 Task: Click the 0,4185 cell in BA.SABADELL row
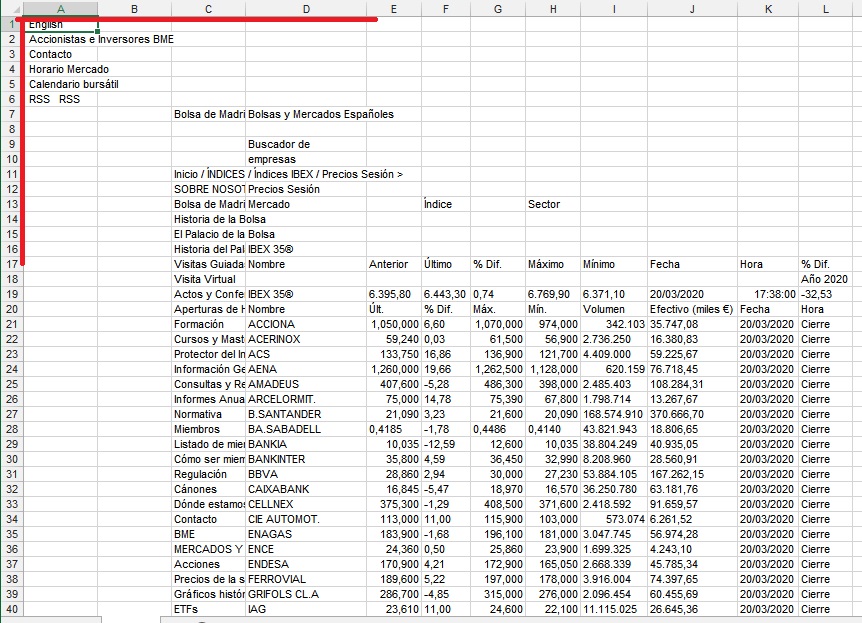point(394,429)
